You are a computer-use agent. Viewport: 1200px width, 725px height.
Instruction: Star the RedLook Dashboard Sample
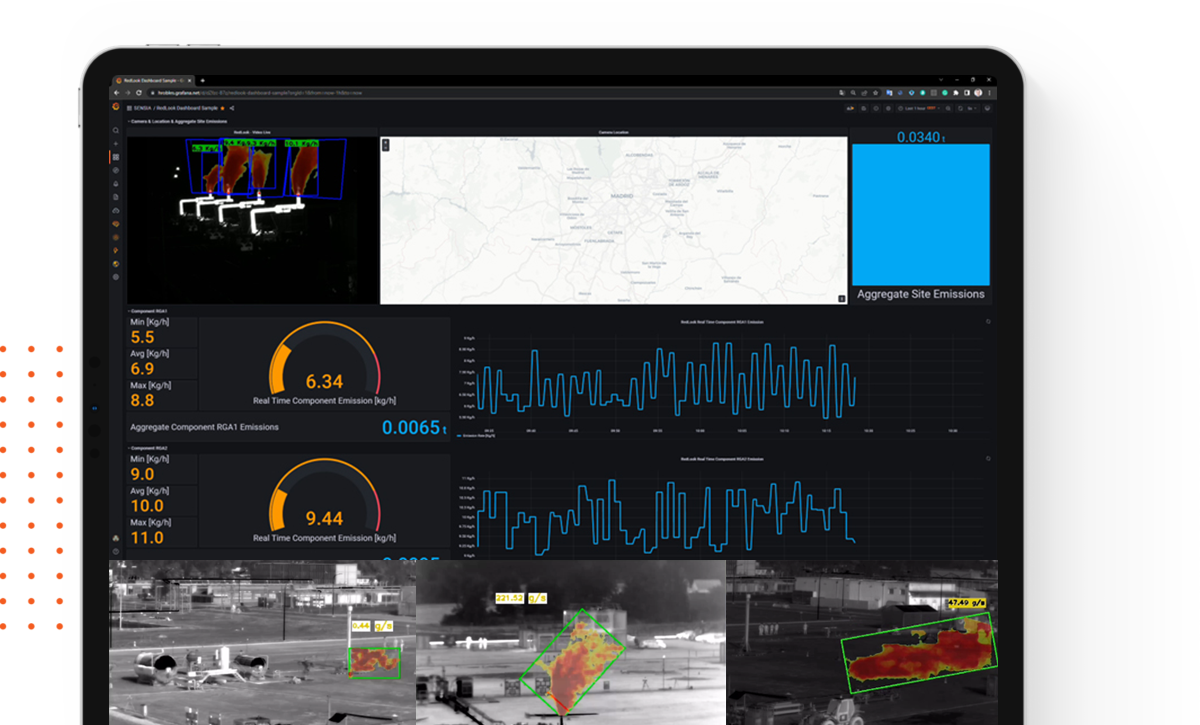pyautogui.click(x=222, y=108)
